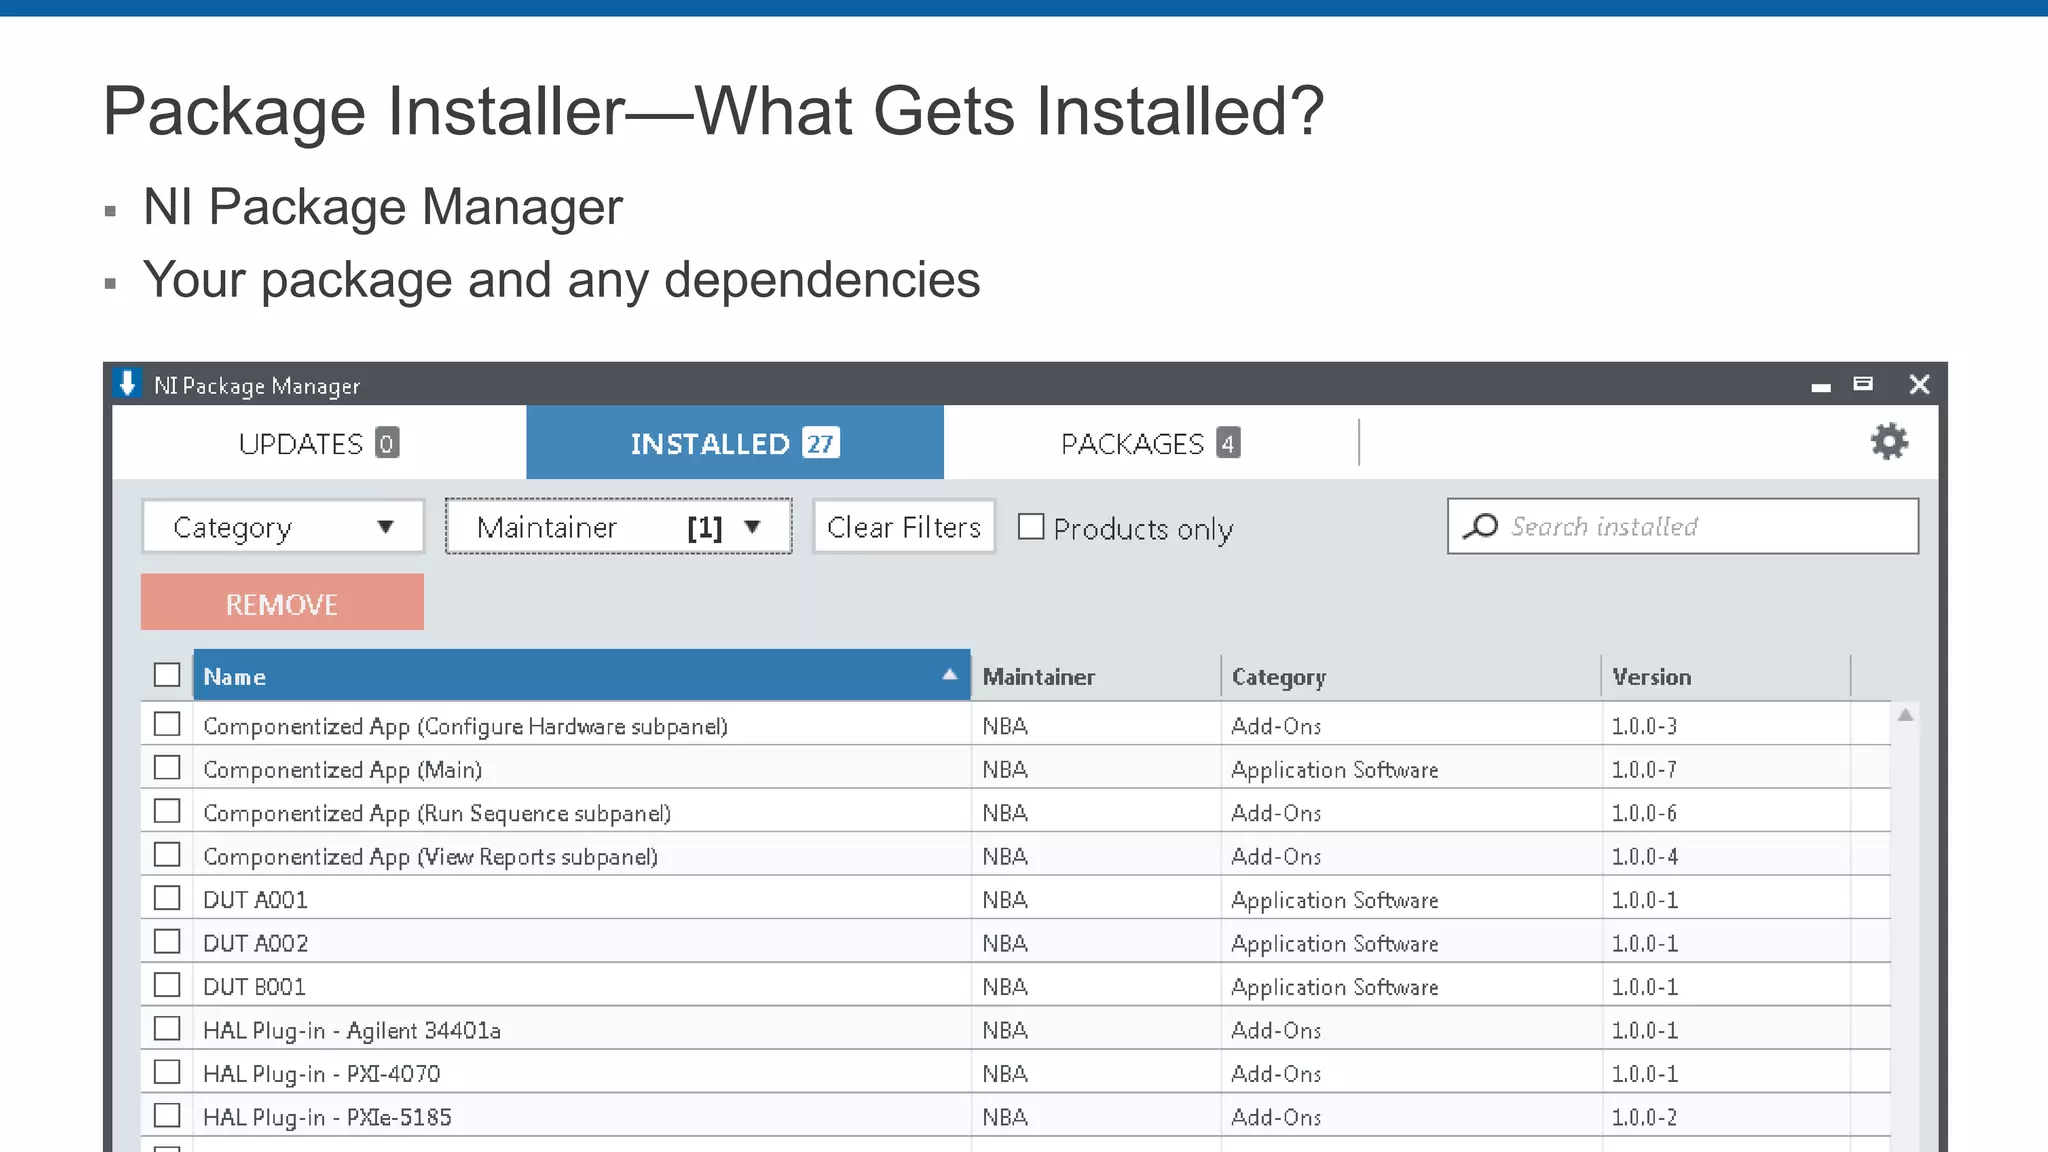
Task: Switch to the UPDATES tab
Action: 319,443
